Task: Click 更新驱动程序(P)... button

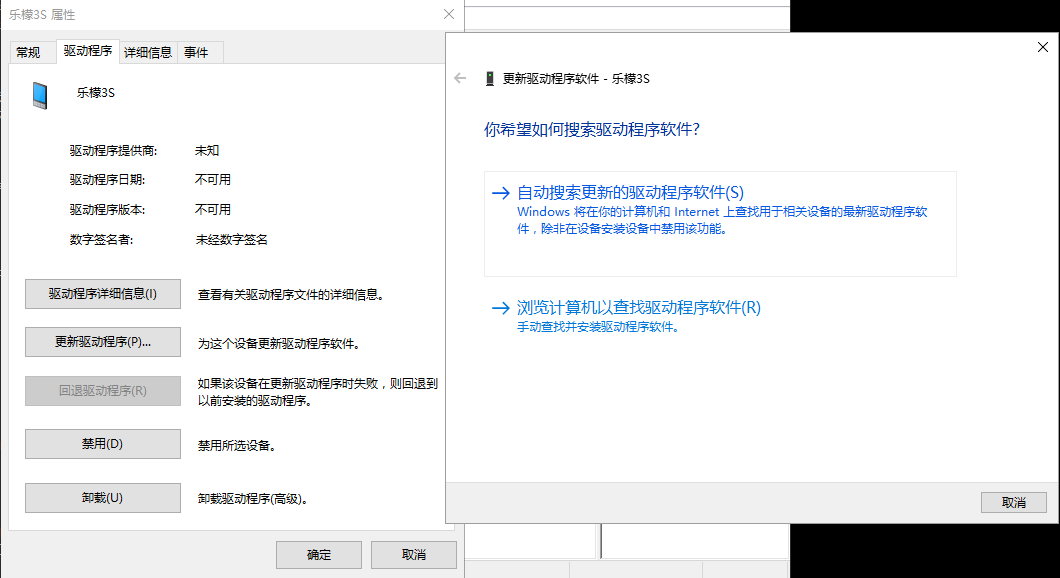Action: tap(103, 342)
